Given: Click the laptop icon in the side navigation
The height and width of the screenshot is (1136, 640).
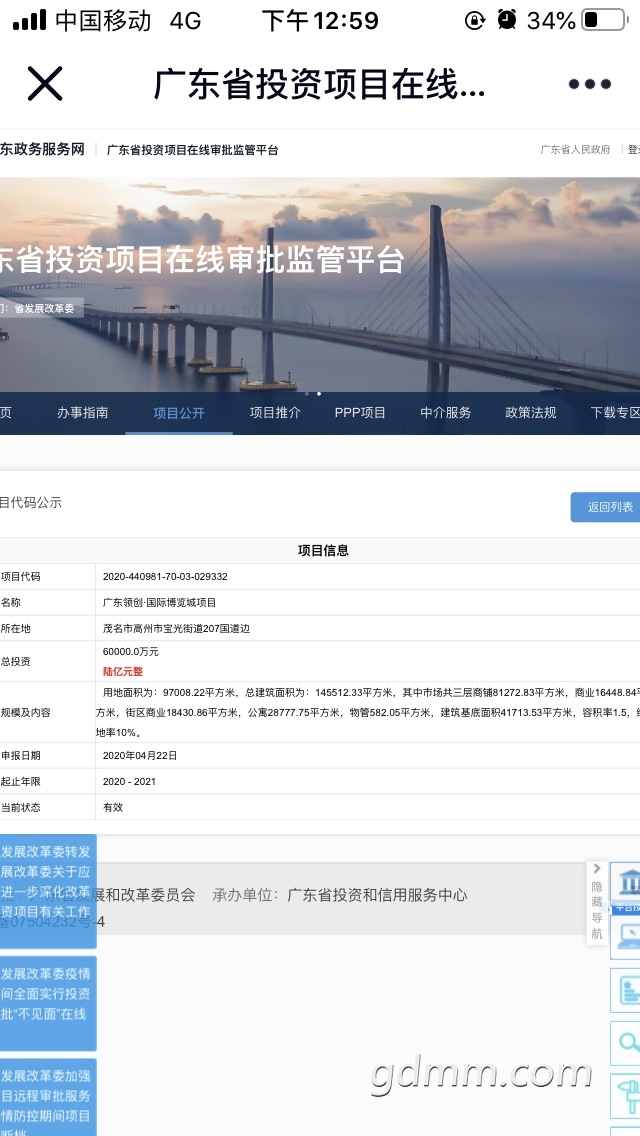Looking at the screenshot, I should tap(627, 937).
